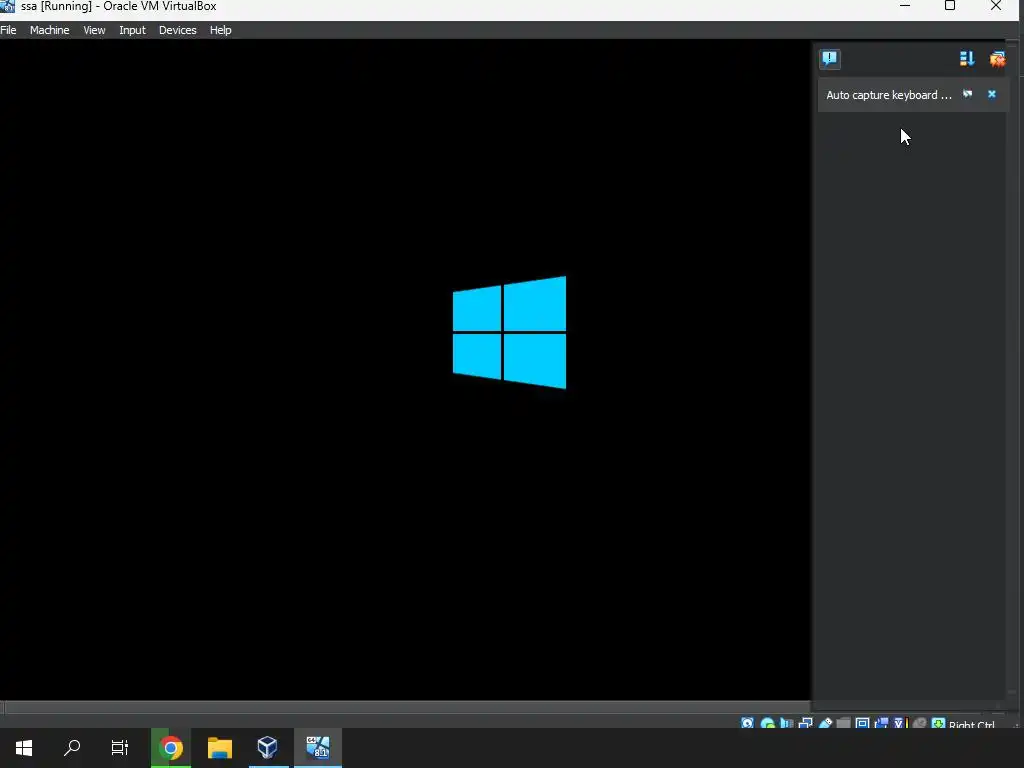Open Task View from taskbar
This screenshot has height=768, width=1024.
coord(120,748)
